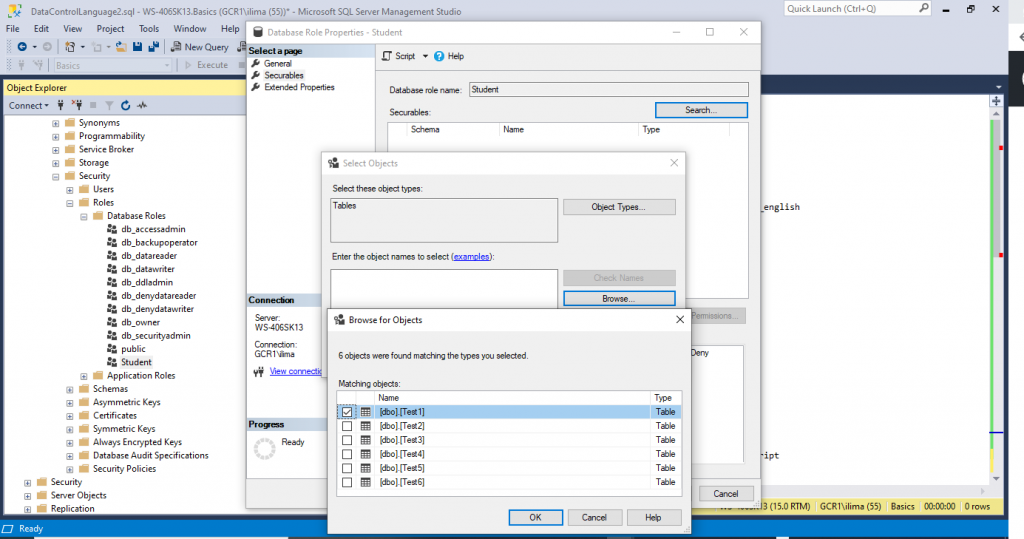Open the File menu

click(12, 29)
